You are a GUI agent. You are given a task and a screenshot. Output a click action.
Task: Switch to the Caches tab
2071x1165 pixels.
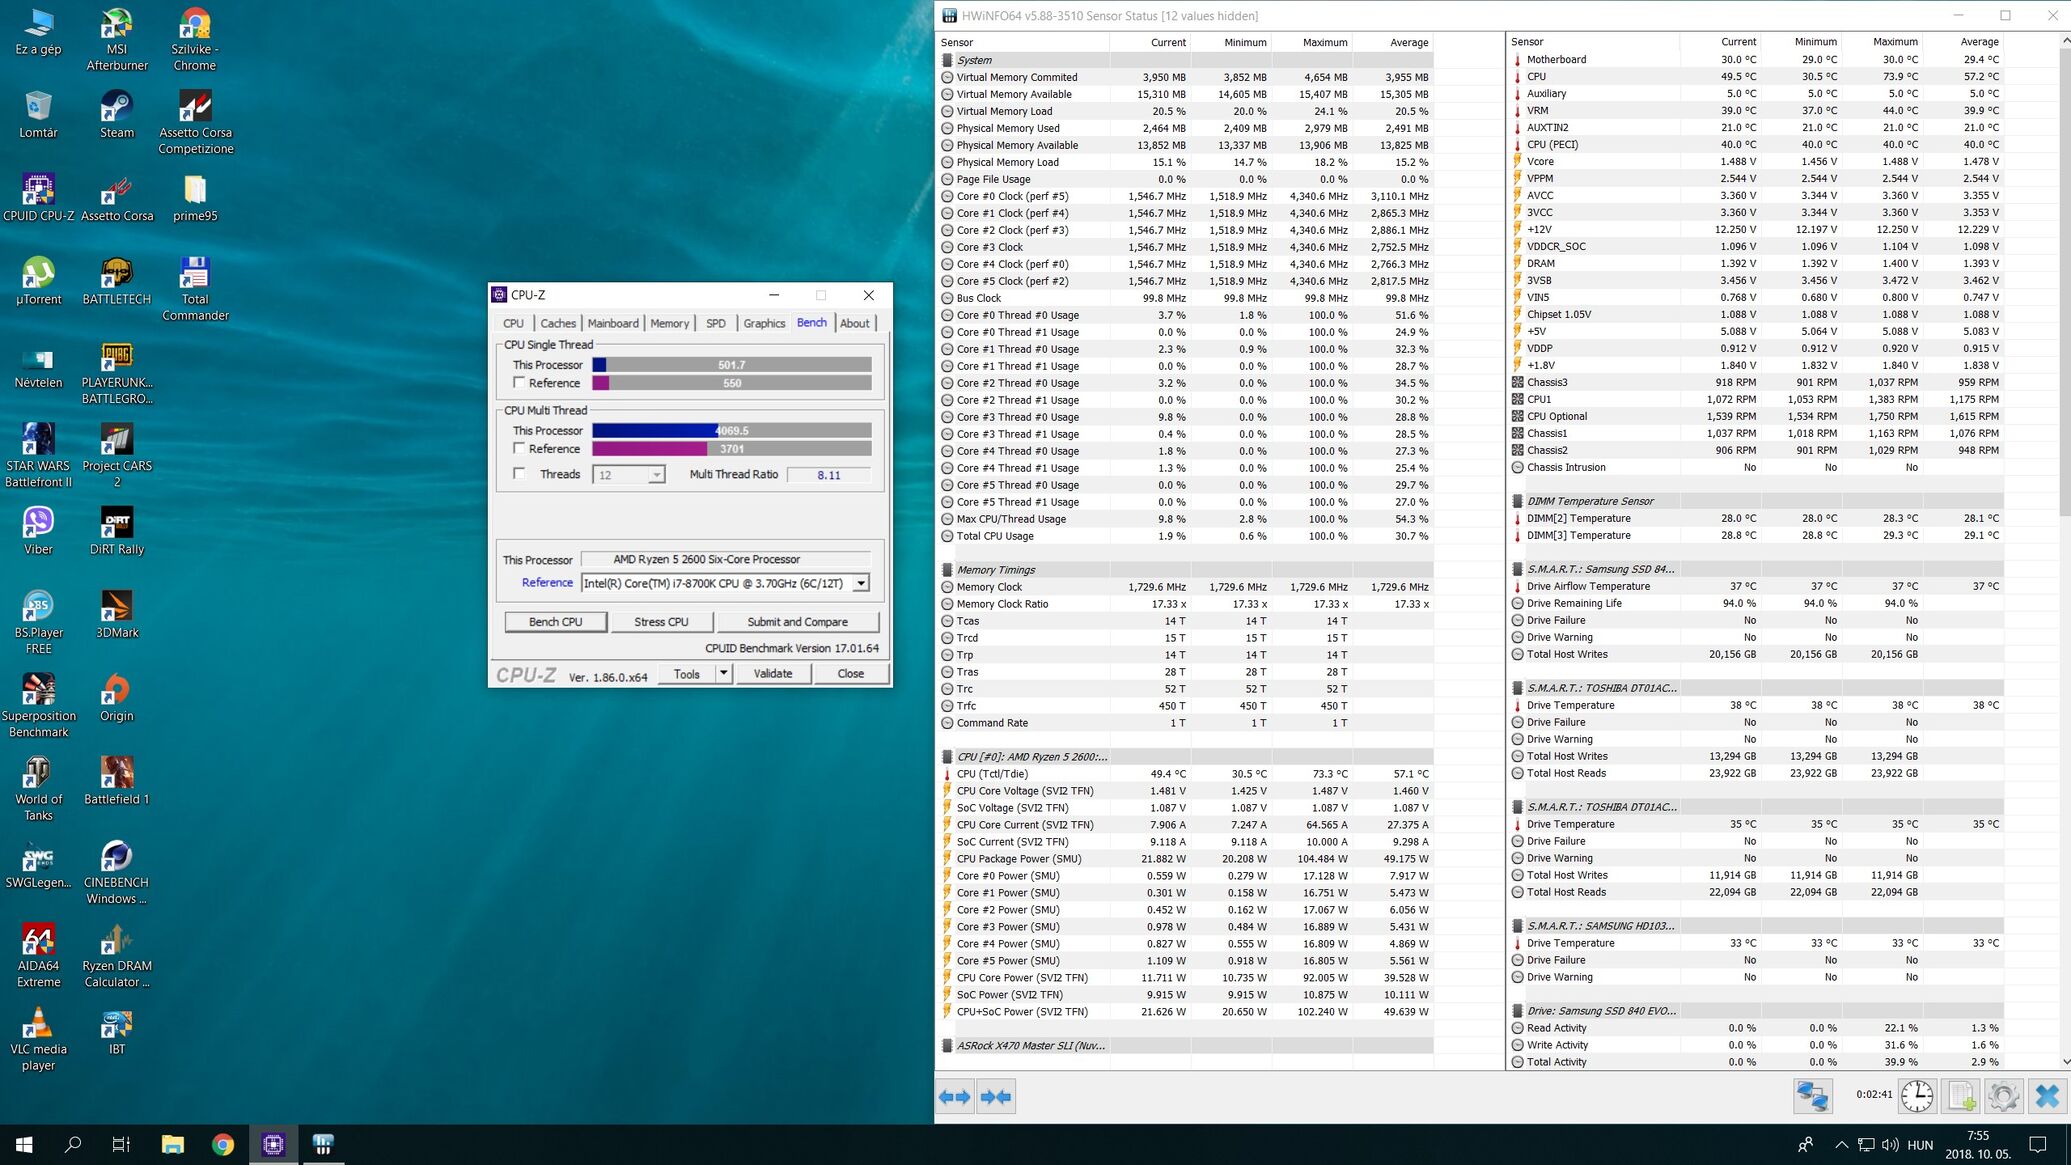pos(558,323)
